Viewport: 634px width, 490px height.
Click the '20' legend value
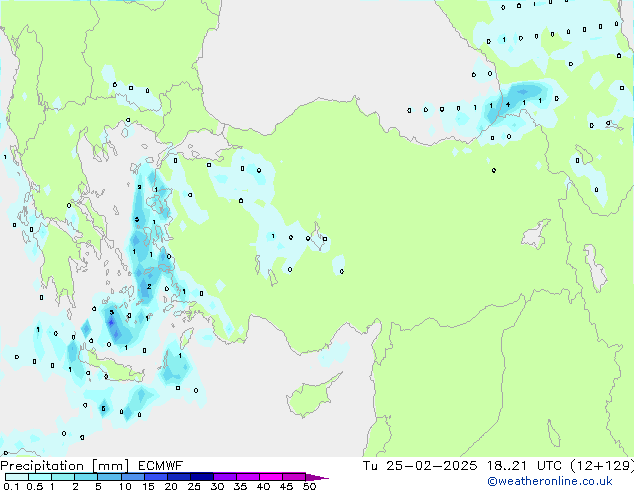tap(171, 486)
